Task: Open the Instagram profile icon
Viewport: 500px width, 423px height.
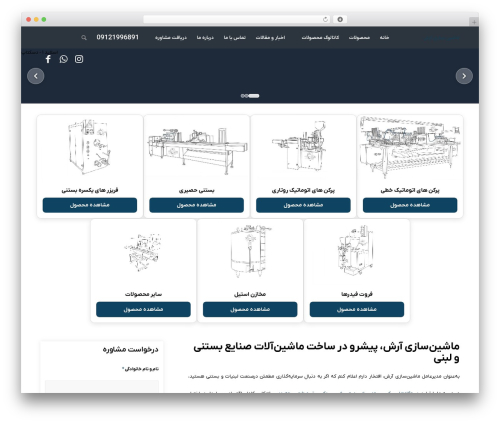Action: [x=79, y=59]
